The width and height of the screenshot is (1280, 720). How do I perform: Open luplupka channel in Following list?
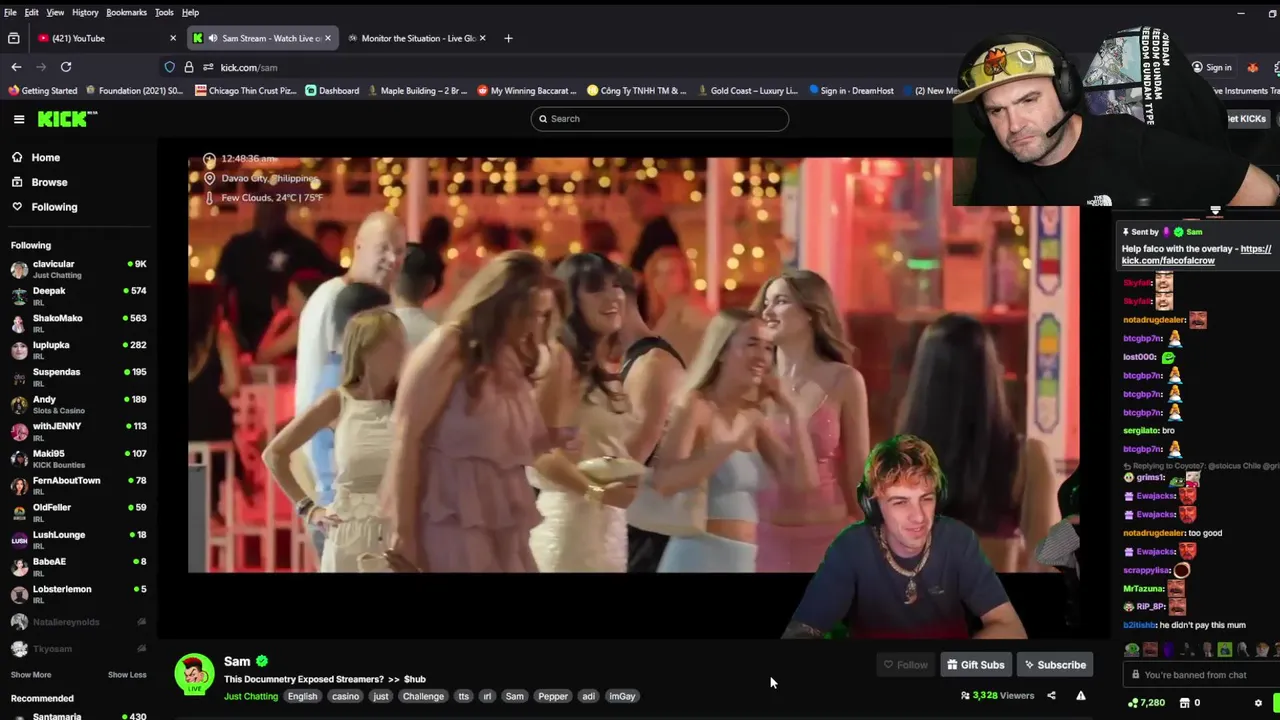[78, 350]
